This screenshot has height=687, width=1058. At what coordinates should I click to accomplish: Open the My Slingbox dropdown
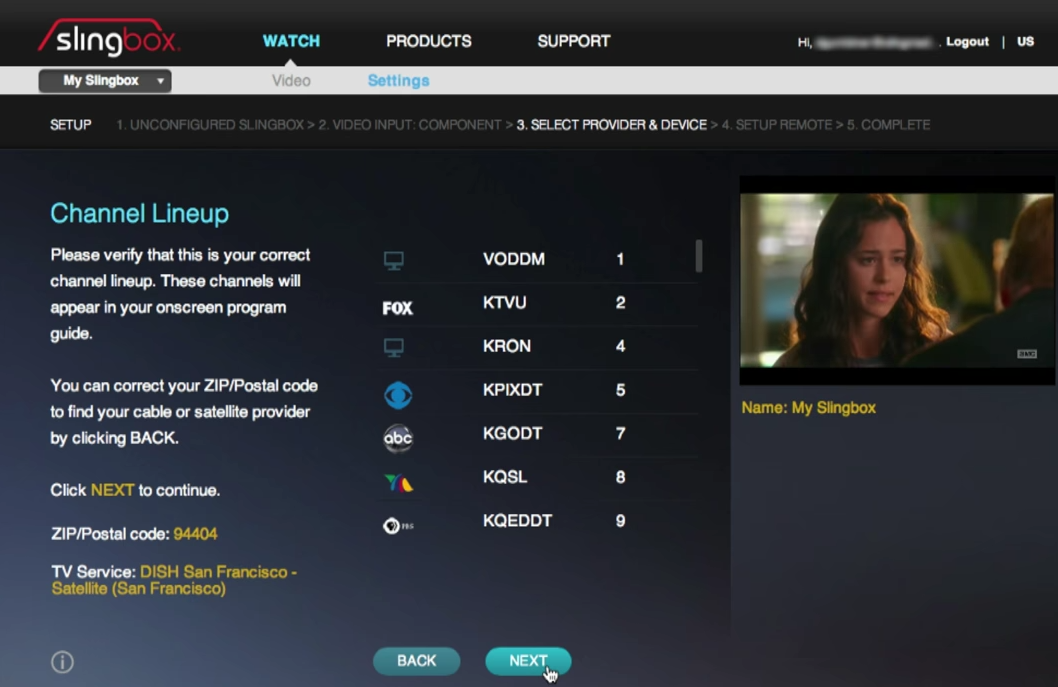pos(95,81)
